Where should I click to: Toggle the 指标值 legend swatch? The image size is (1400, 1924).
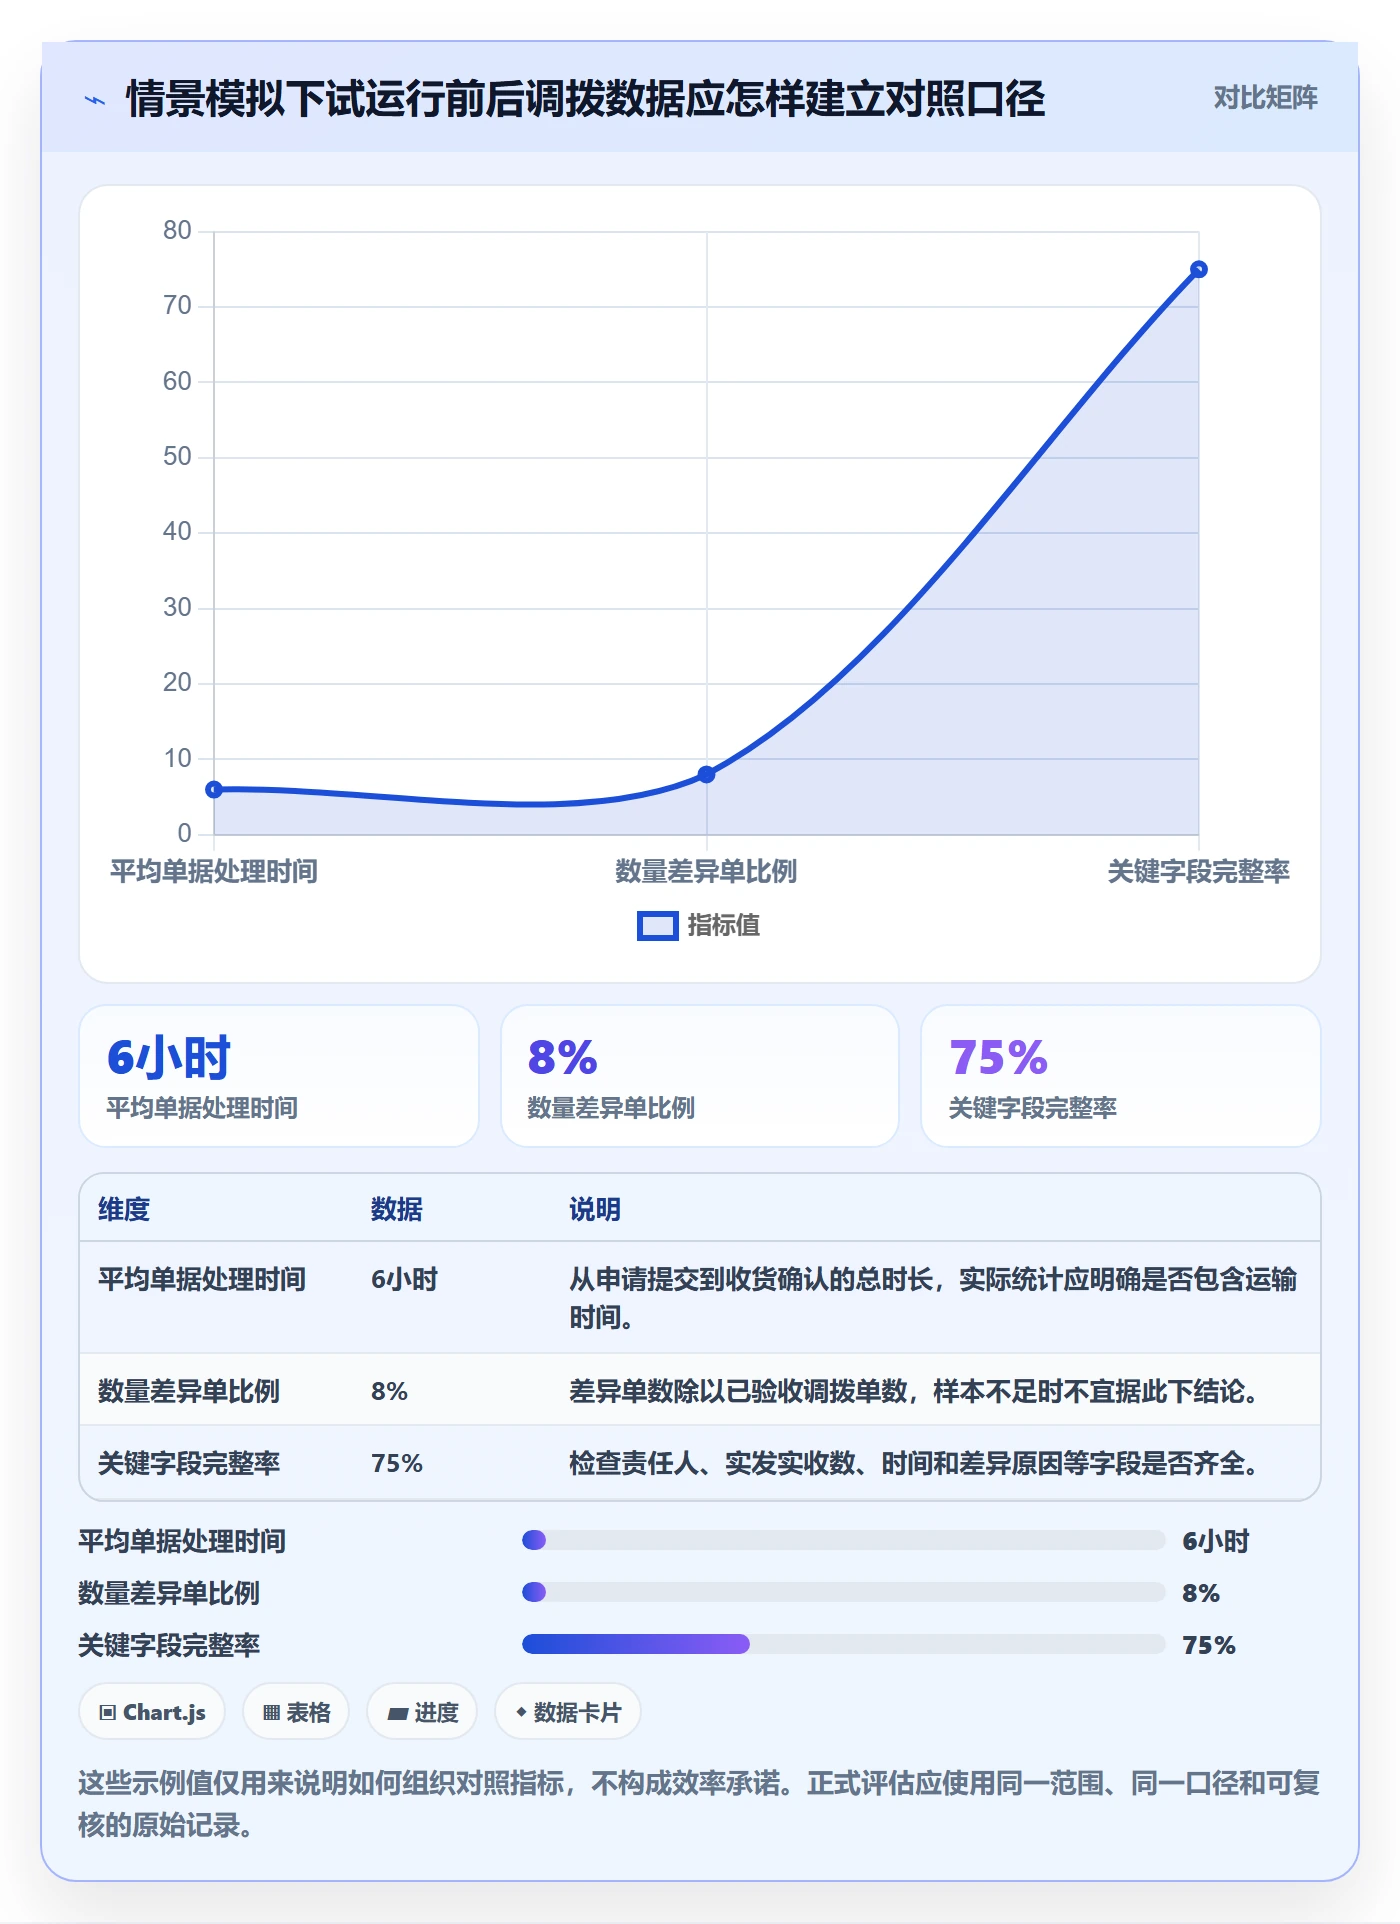[x=658, y=926]
